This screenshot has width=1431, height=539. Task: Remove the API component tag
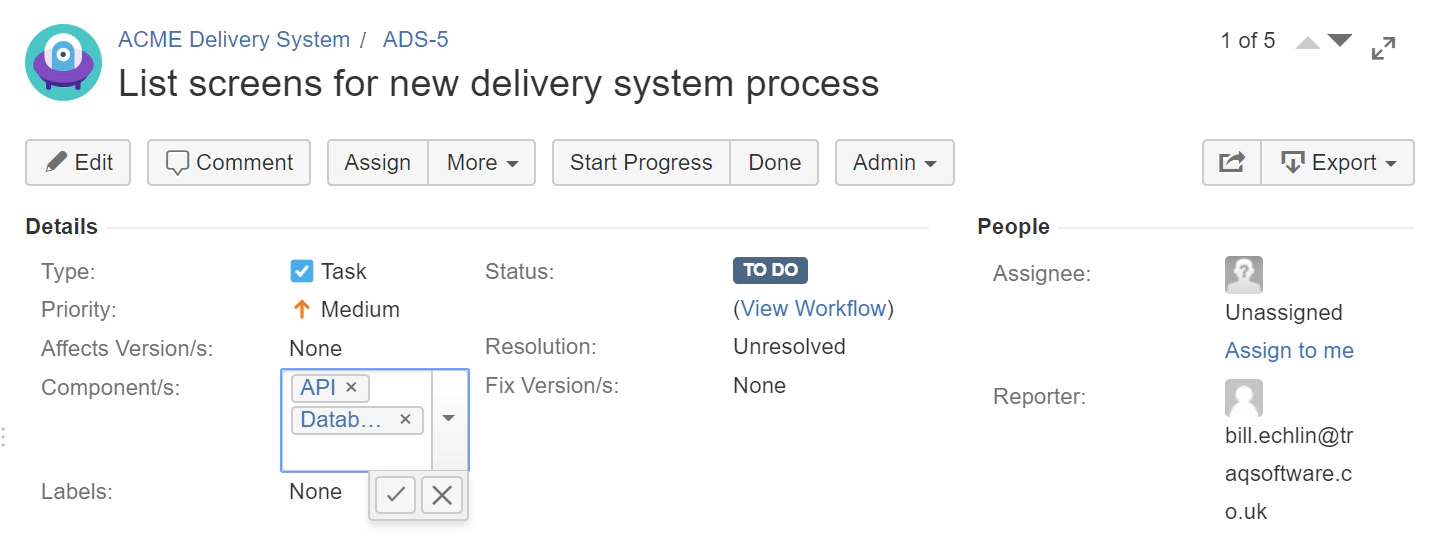(x=351, y=387)
